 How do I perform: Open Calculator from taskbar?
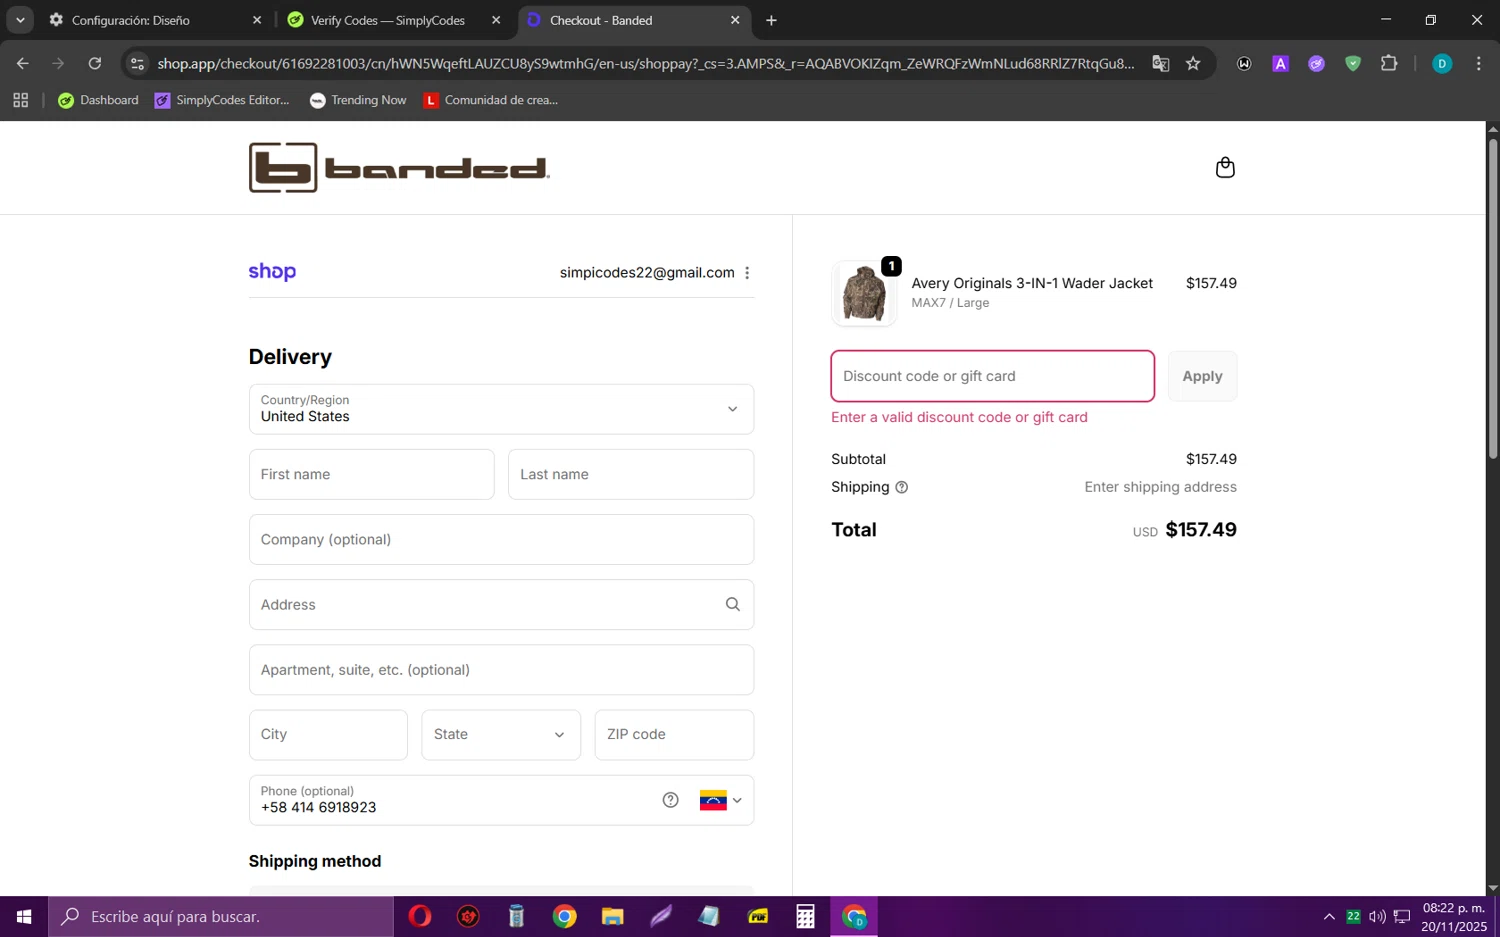tap(805, 916)
